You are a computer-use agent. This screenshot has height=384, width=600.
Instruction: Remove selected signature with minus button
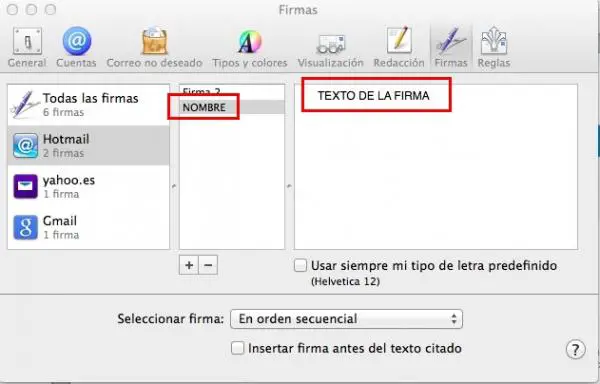coord(208,265)
